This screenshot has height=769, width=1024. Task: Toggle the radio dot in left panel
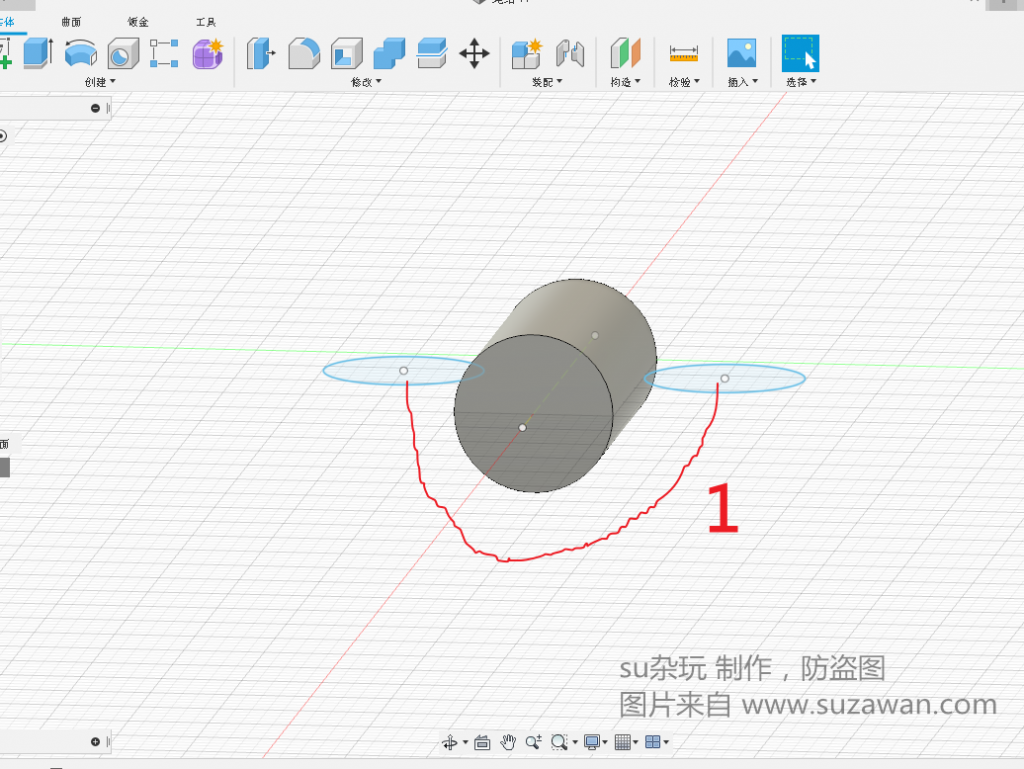3,136
